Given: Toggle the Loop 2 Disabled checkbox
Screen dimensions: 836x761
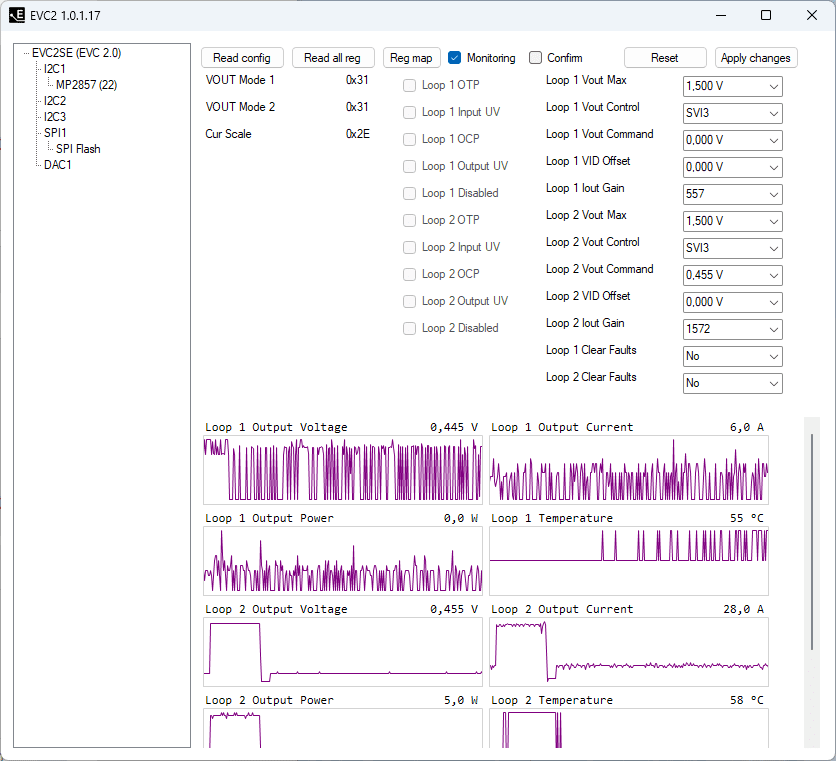Looking at the screenshot, I should click(409, 329).
